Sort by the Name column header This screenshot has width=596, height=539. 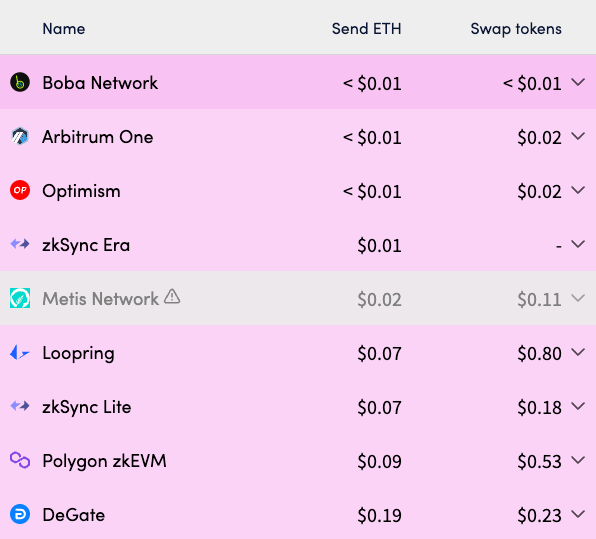coord(64,29)
